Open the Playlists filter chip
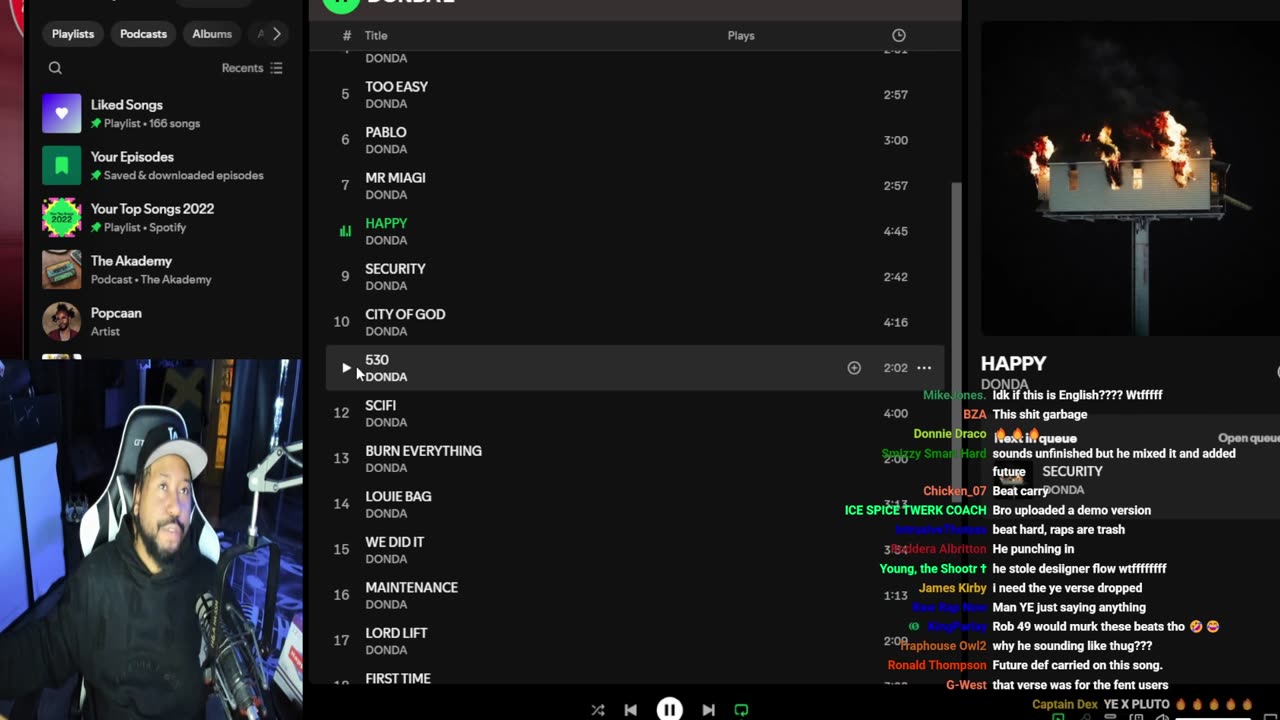This screenshot has width=1280, height=720. coord(73,34)
